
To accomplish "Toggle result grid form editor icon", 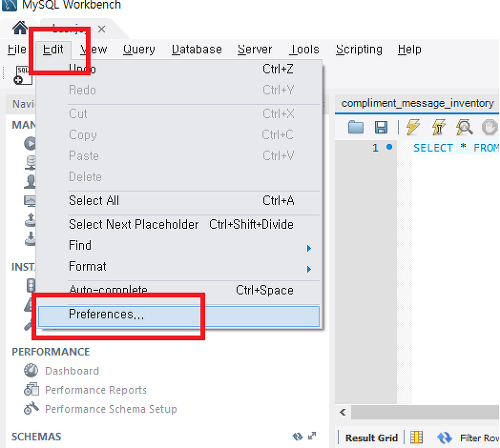I will coord(416,437).
